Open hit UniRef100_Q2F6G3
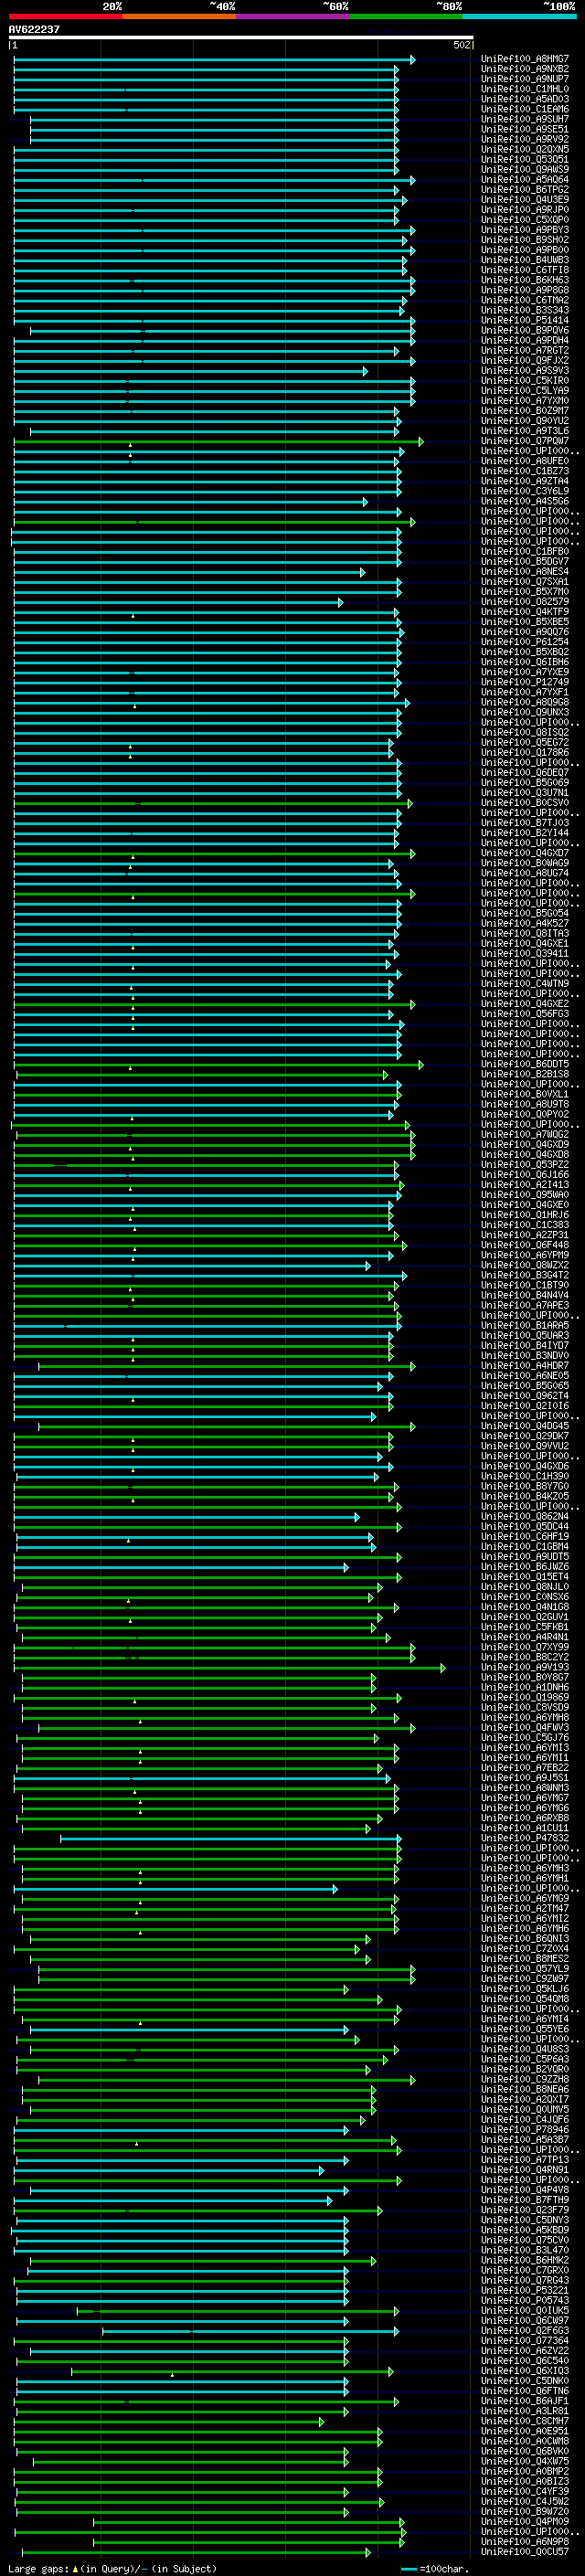This screenshot has height=2576, width=585. tap(525, 2331)
